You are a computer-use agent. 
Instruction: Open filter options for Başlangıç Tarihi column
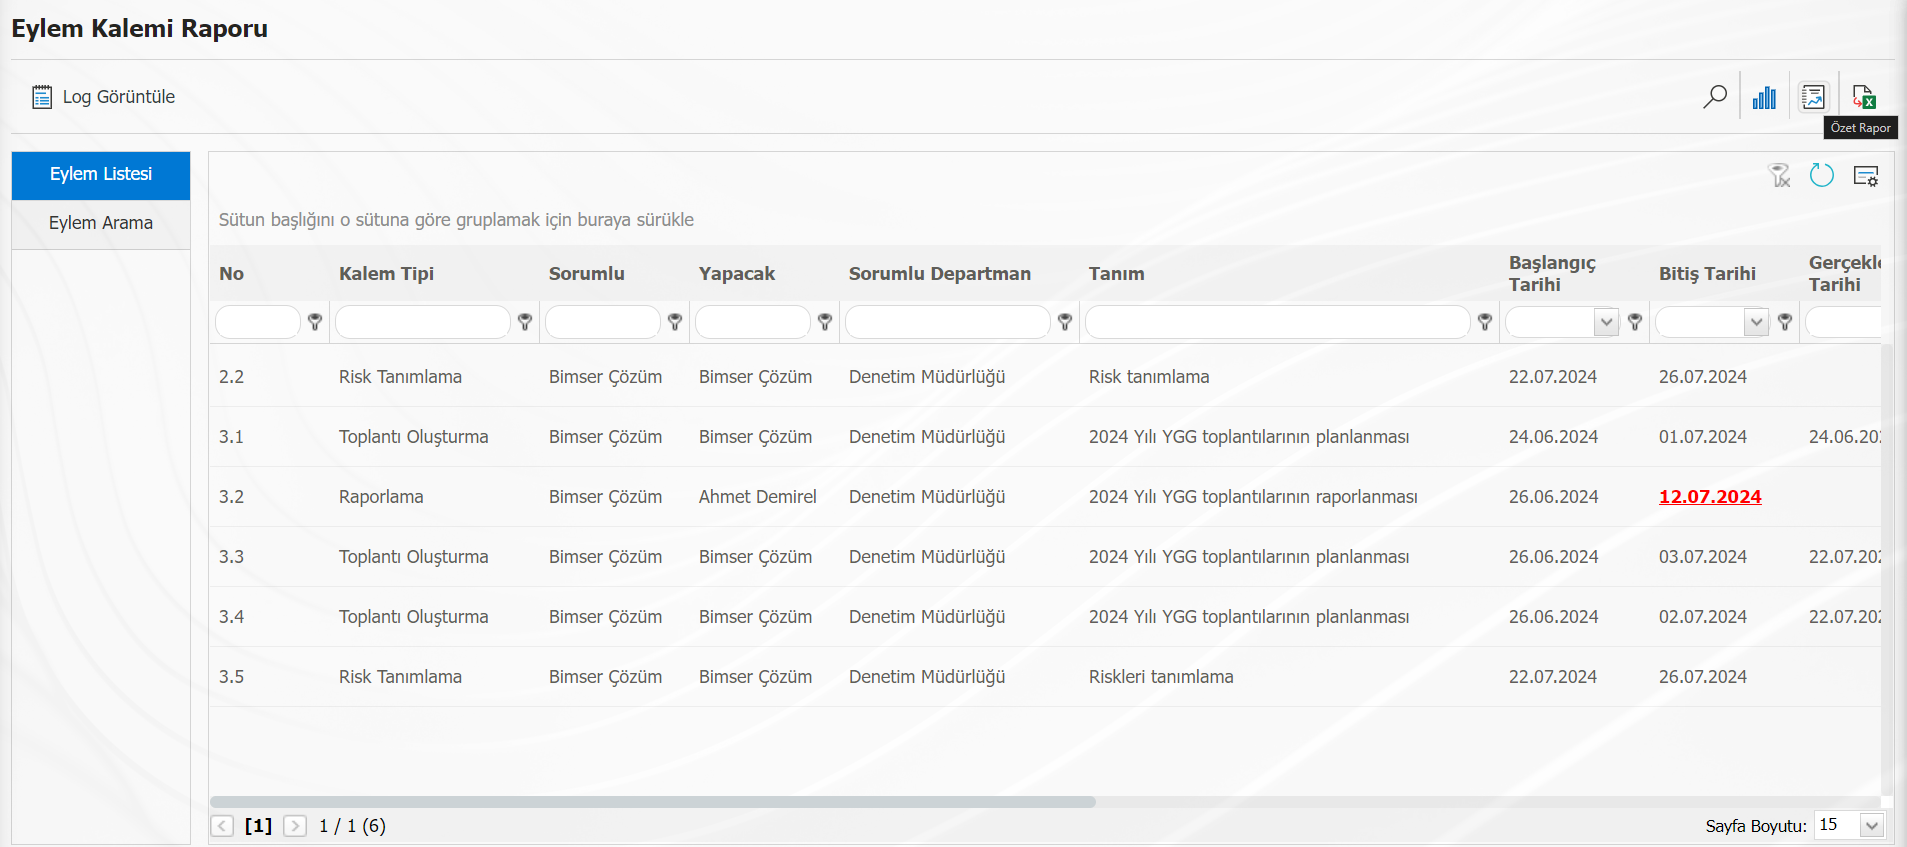(1635, 322)
